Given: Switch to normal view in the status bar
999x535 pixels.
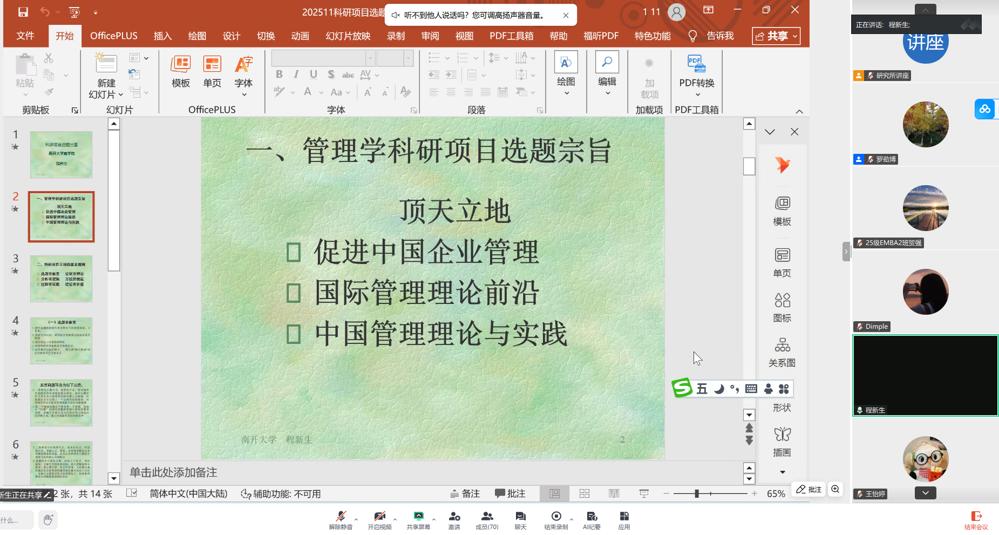Looking at the screenshot, I should 555,494.
